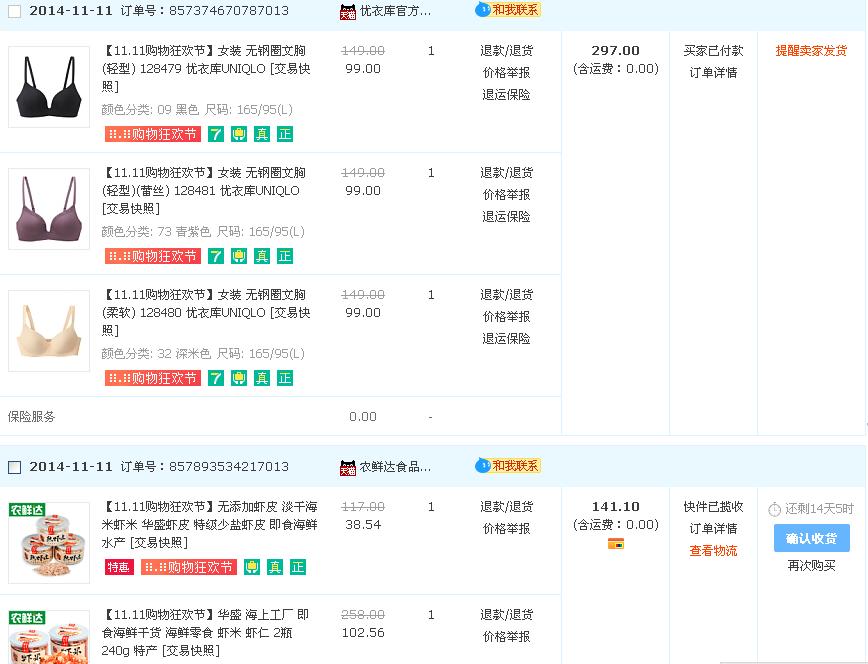The width and height of the screenshot is (868, 664).
Task: Open 订单详情 for the 297.00 order
Action: click(x=713, y=73)
